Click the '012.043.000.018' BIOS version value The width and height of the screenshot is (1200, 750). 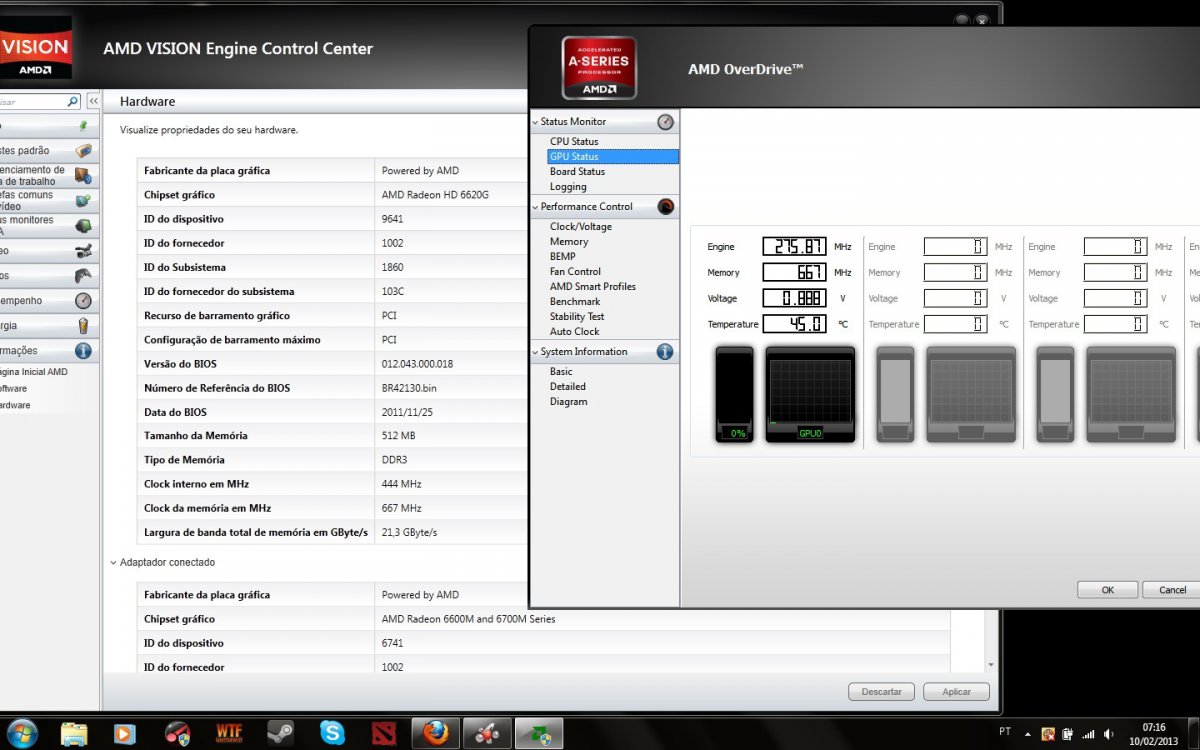(x=417, y=364)
